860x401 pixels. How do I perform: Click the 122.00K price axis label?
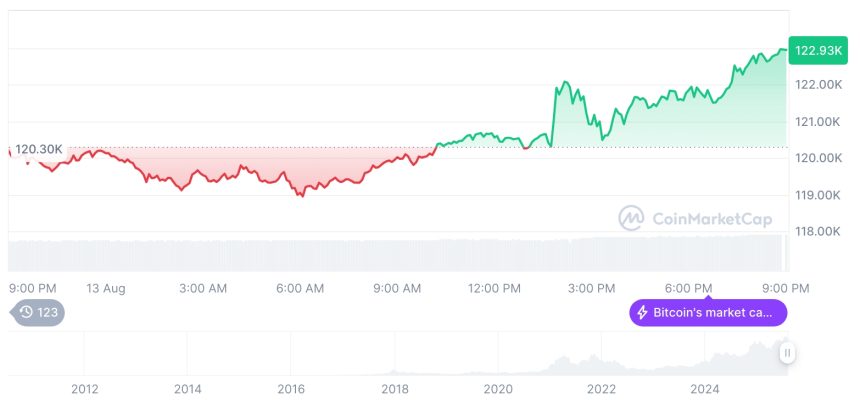point(818,85)
